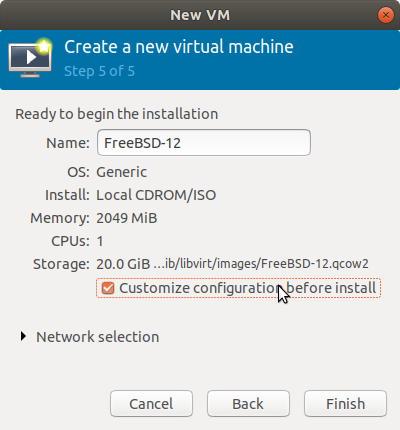Click the Finish button
The height and width of the screenshot is (430, 400).
pyautogui.click(x=345, y=404)
